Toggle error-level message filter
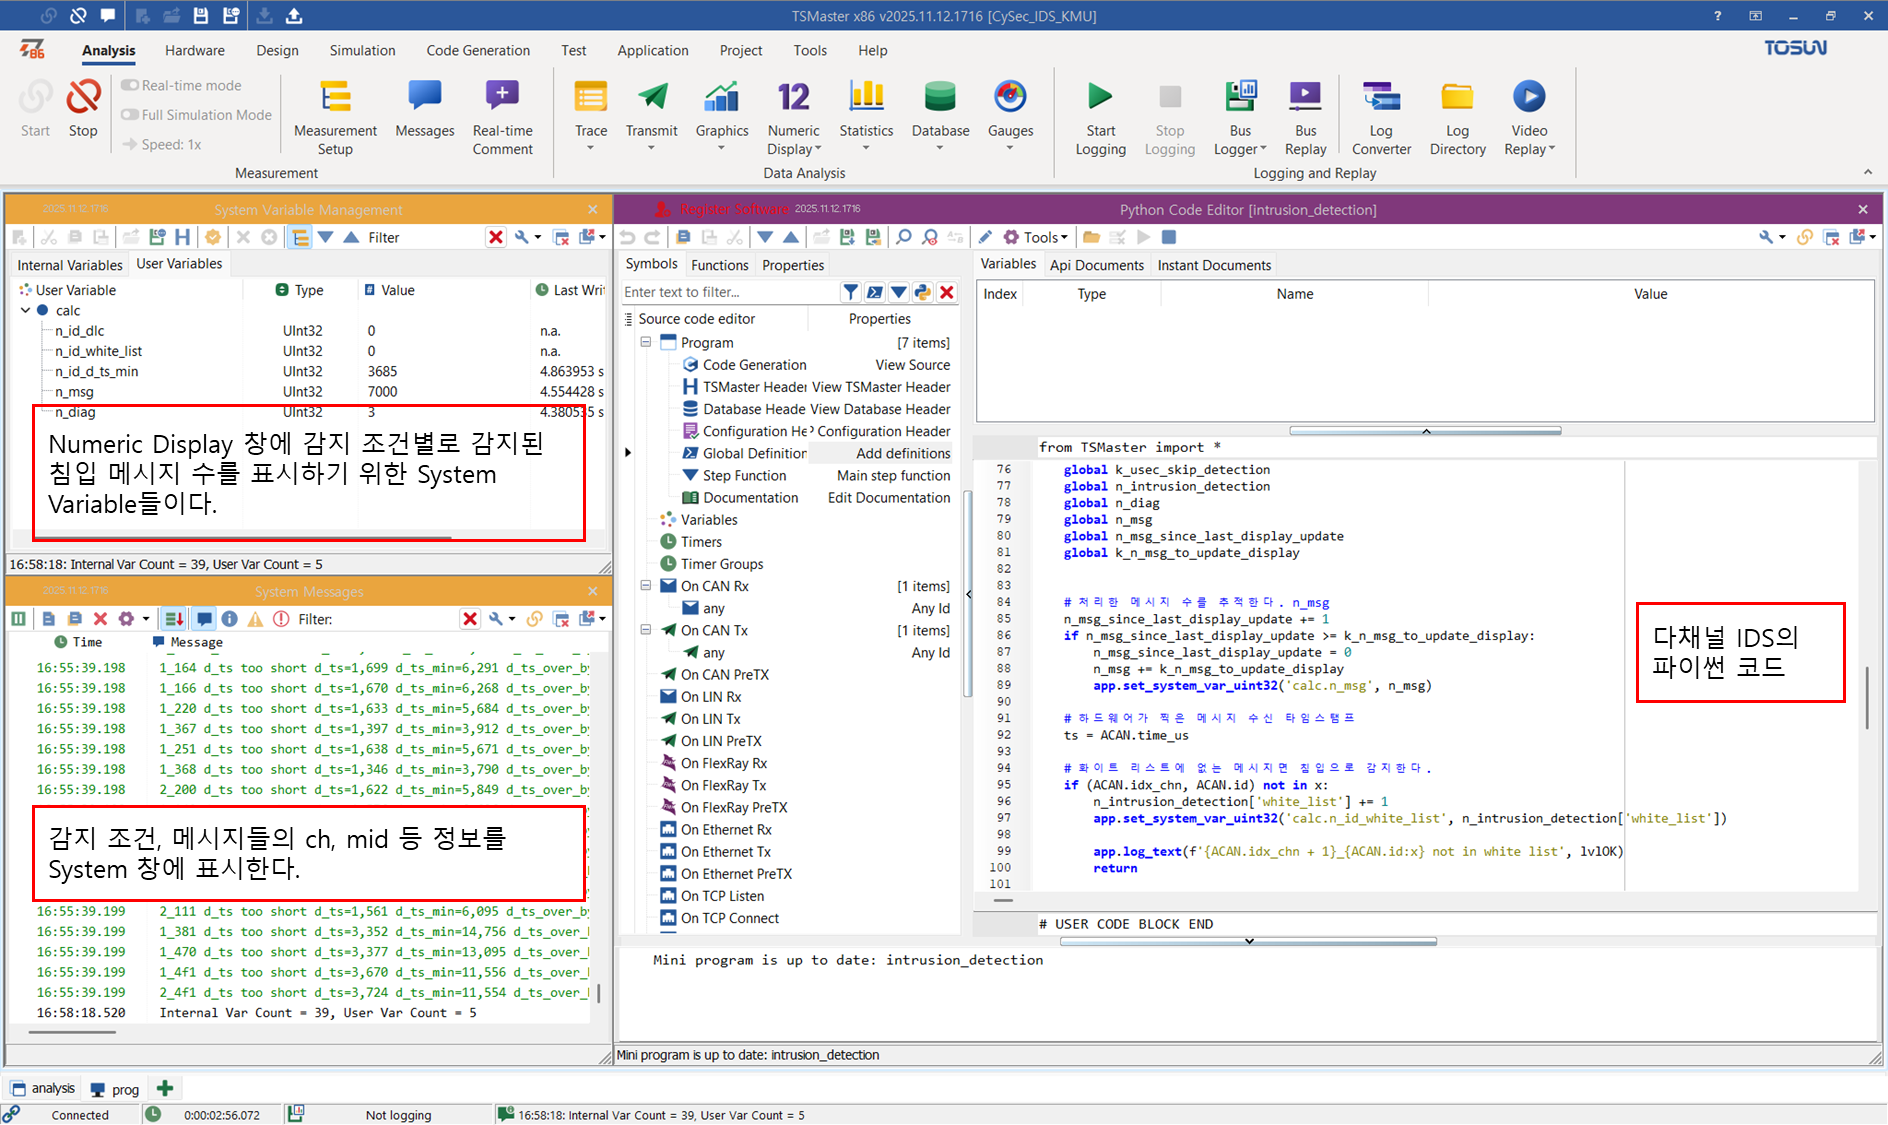Screen dimensions: 1888x1125 tap(281, 619)
